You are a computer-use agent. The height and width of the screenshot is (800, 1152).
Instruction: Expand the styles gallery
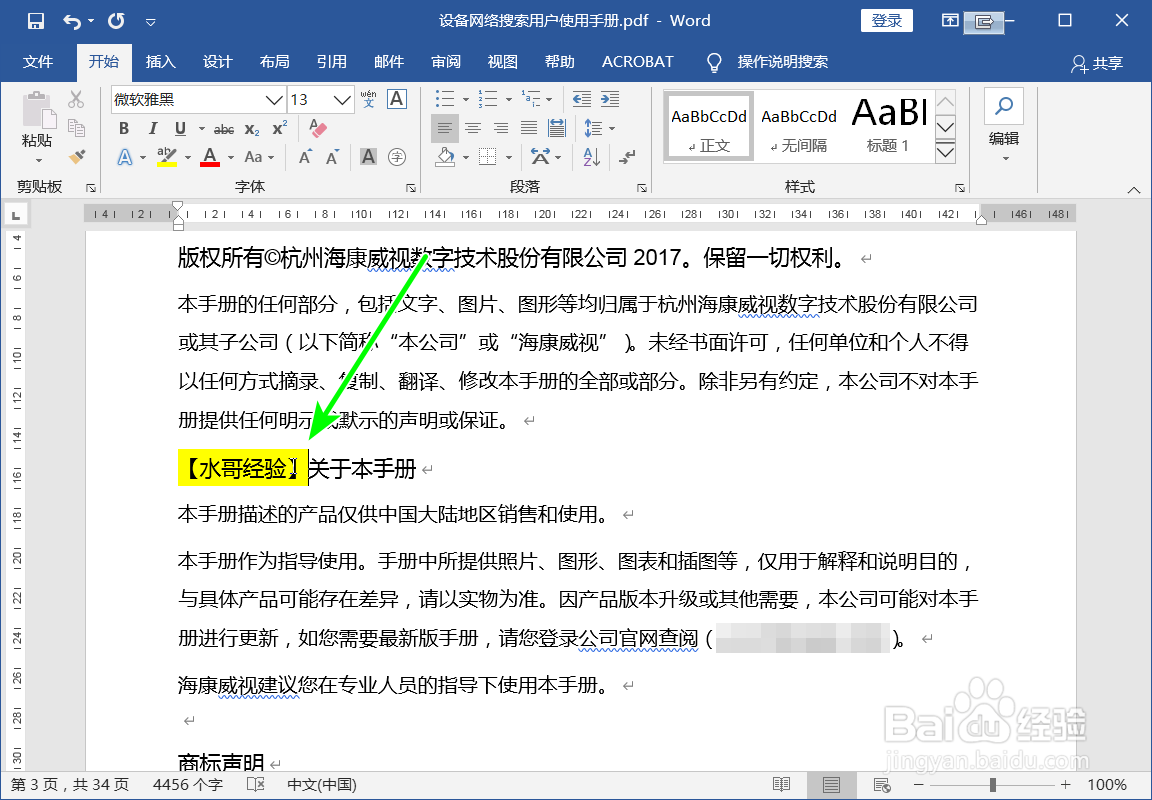tap(945, 153)
